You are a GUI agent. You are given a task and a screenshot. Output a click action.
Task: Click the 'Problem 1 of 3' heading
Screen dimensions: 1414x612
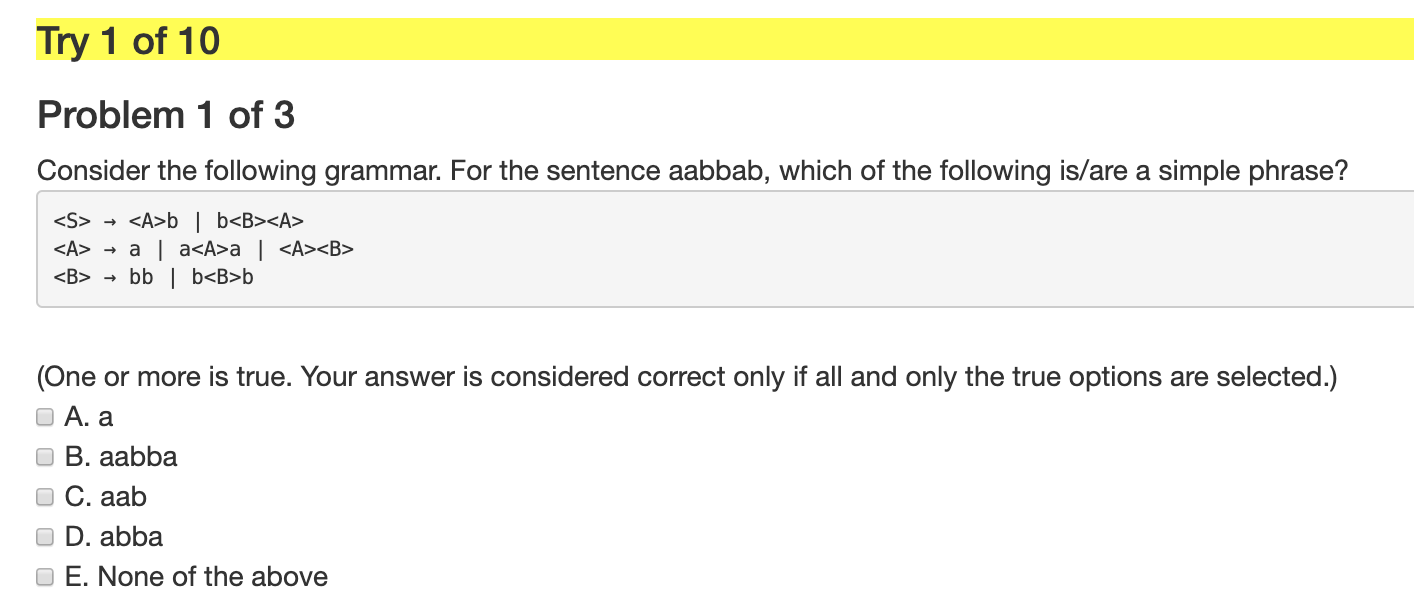[166, 114]
